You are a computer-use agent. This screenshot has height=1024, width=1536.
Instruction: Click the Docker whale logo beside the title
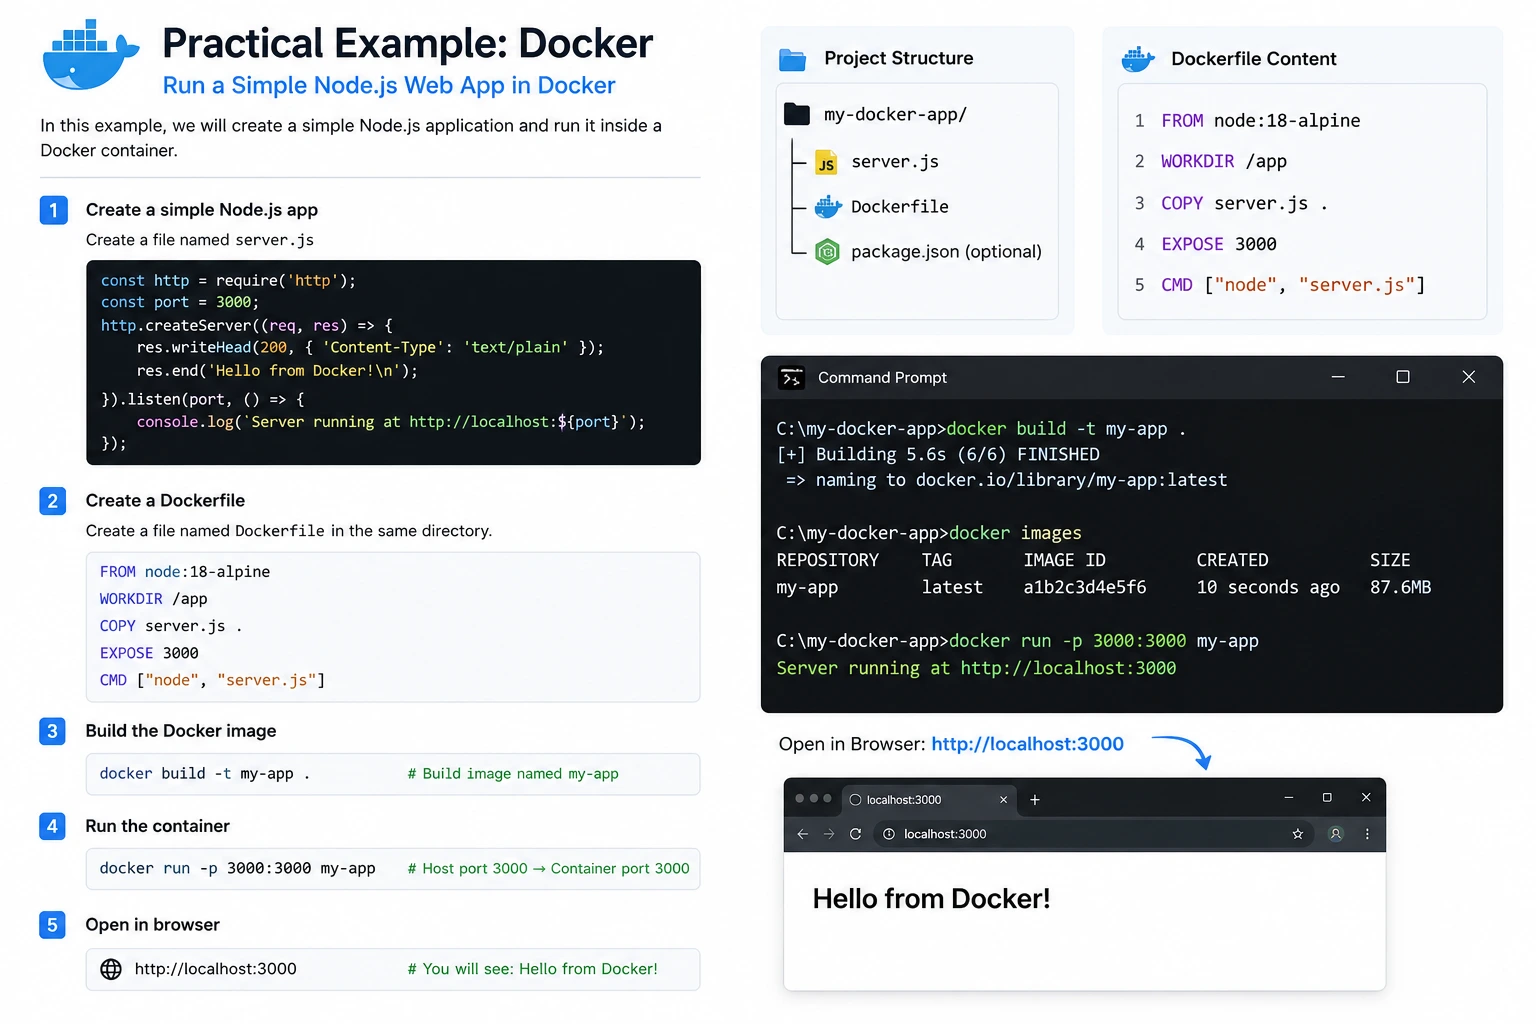(91, 55)
